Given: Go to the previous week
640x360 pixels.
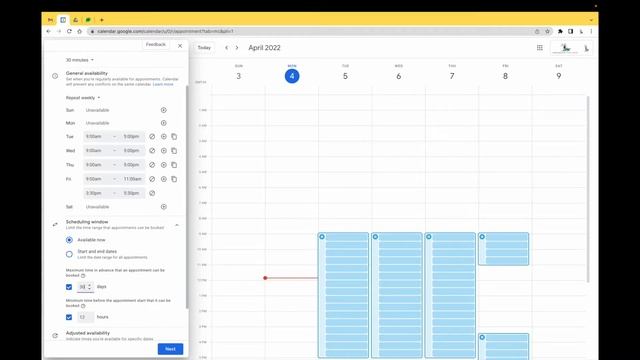Looking at the screenshot, I should click(227, 48).
